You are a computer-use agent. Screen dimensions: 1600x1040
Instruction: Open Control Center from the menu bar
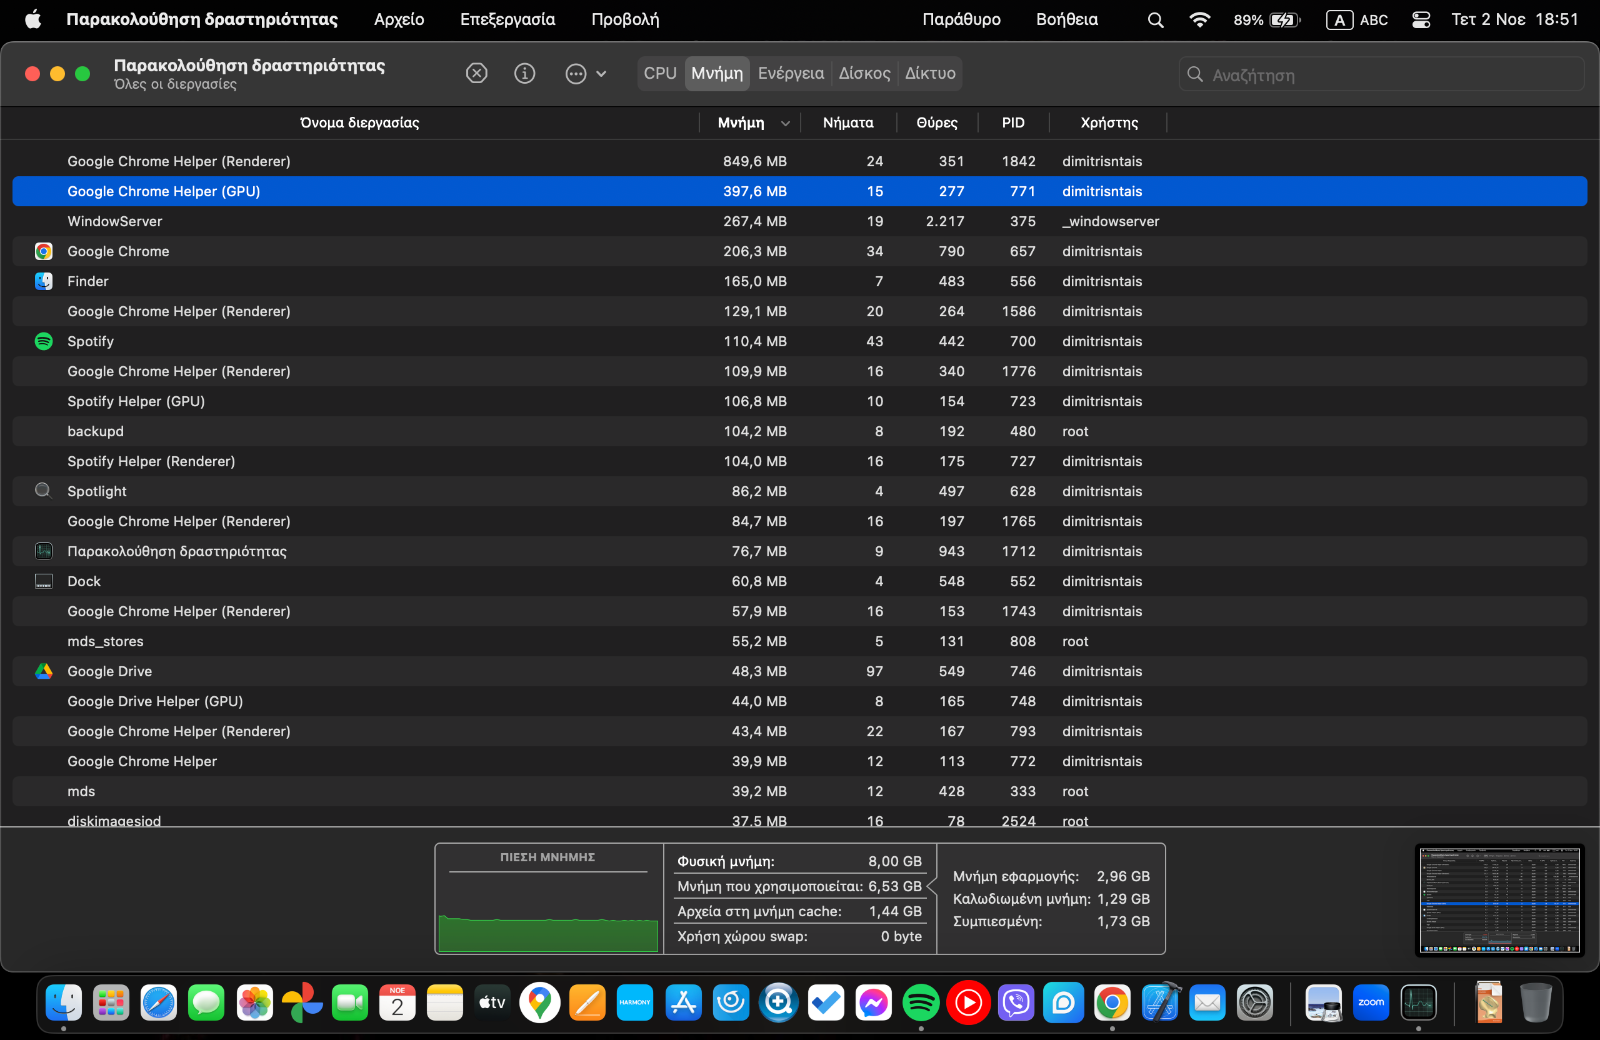pos(1421,19)
